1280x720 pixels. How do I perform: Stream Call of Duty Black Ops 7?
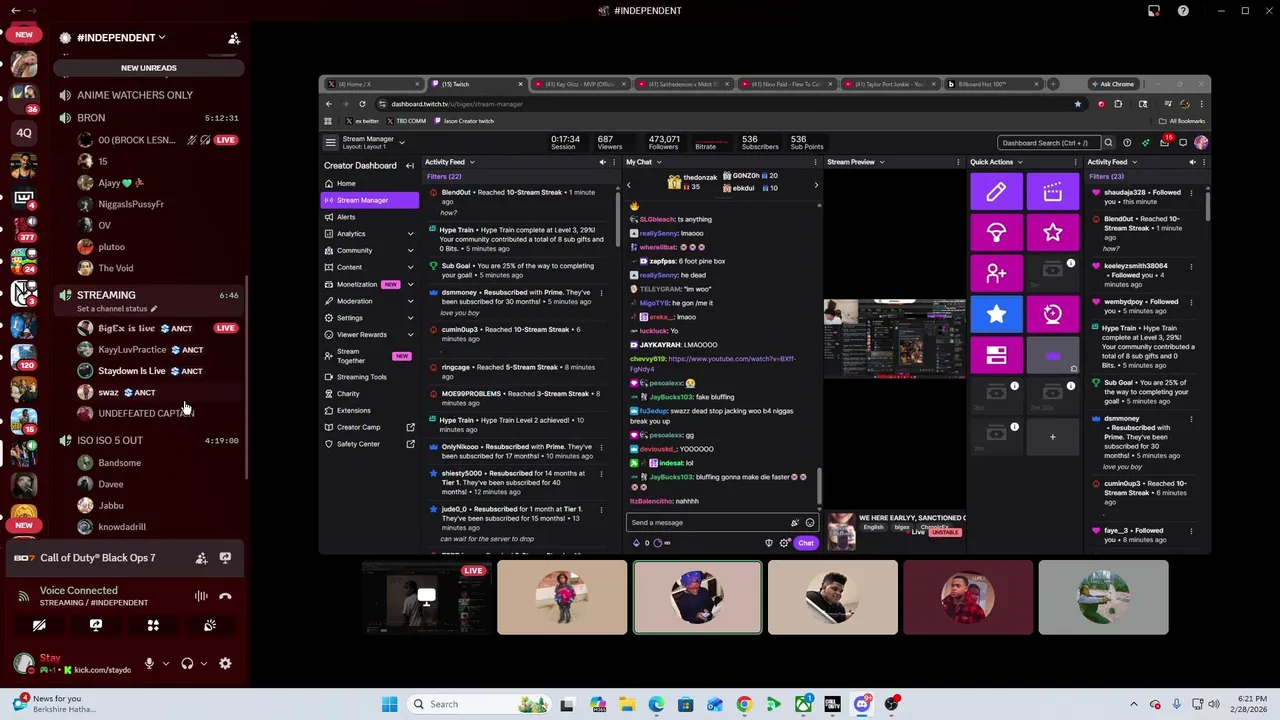pyautogui.click(x=225, y=558)
